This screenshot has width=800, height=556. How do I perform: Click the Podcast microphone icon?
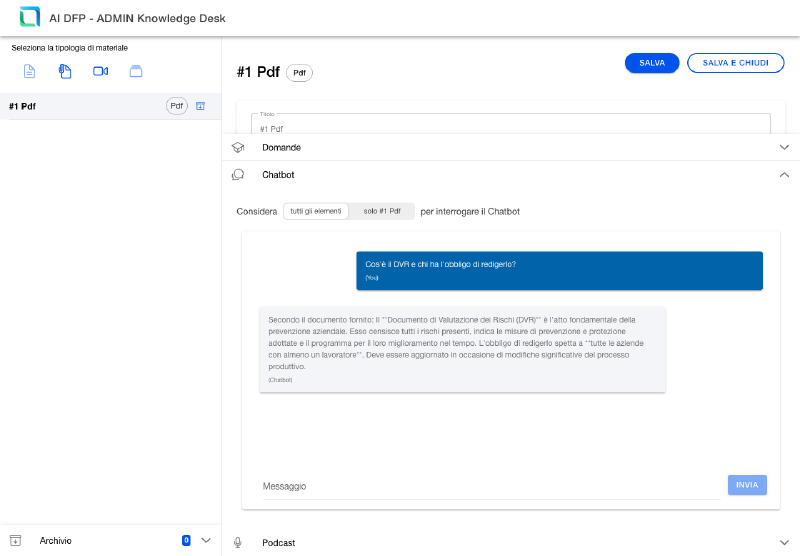tap(238, 543)
